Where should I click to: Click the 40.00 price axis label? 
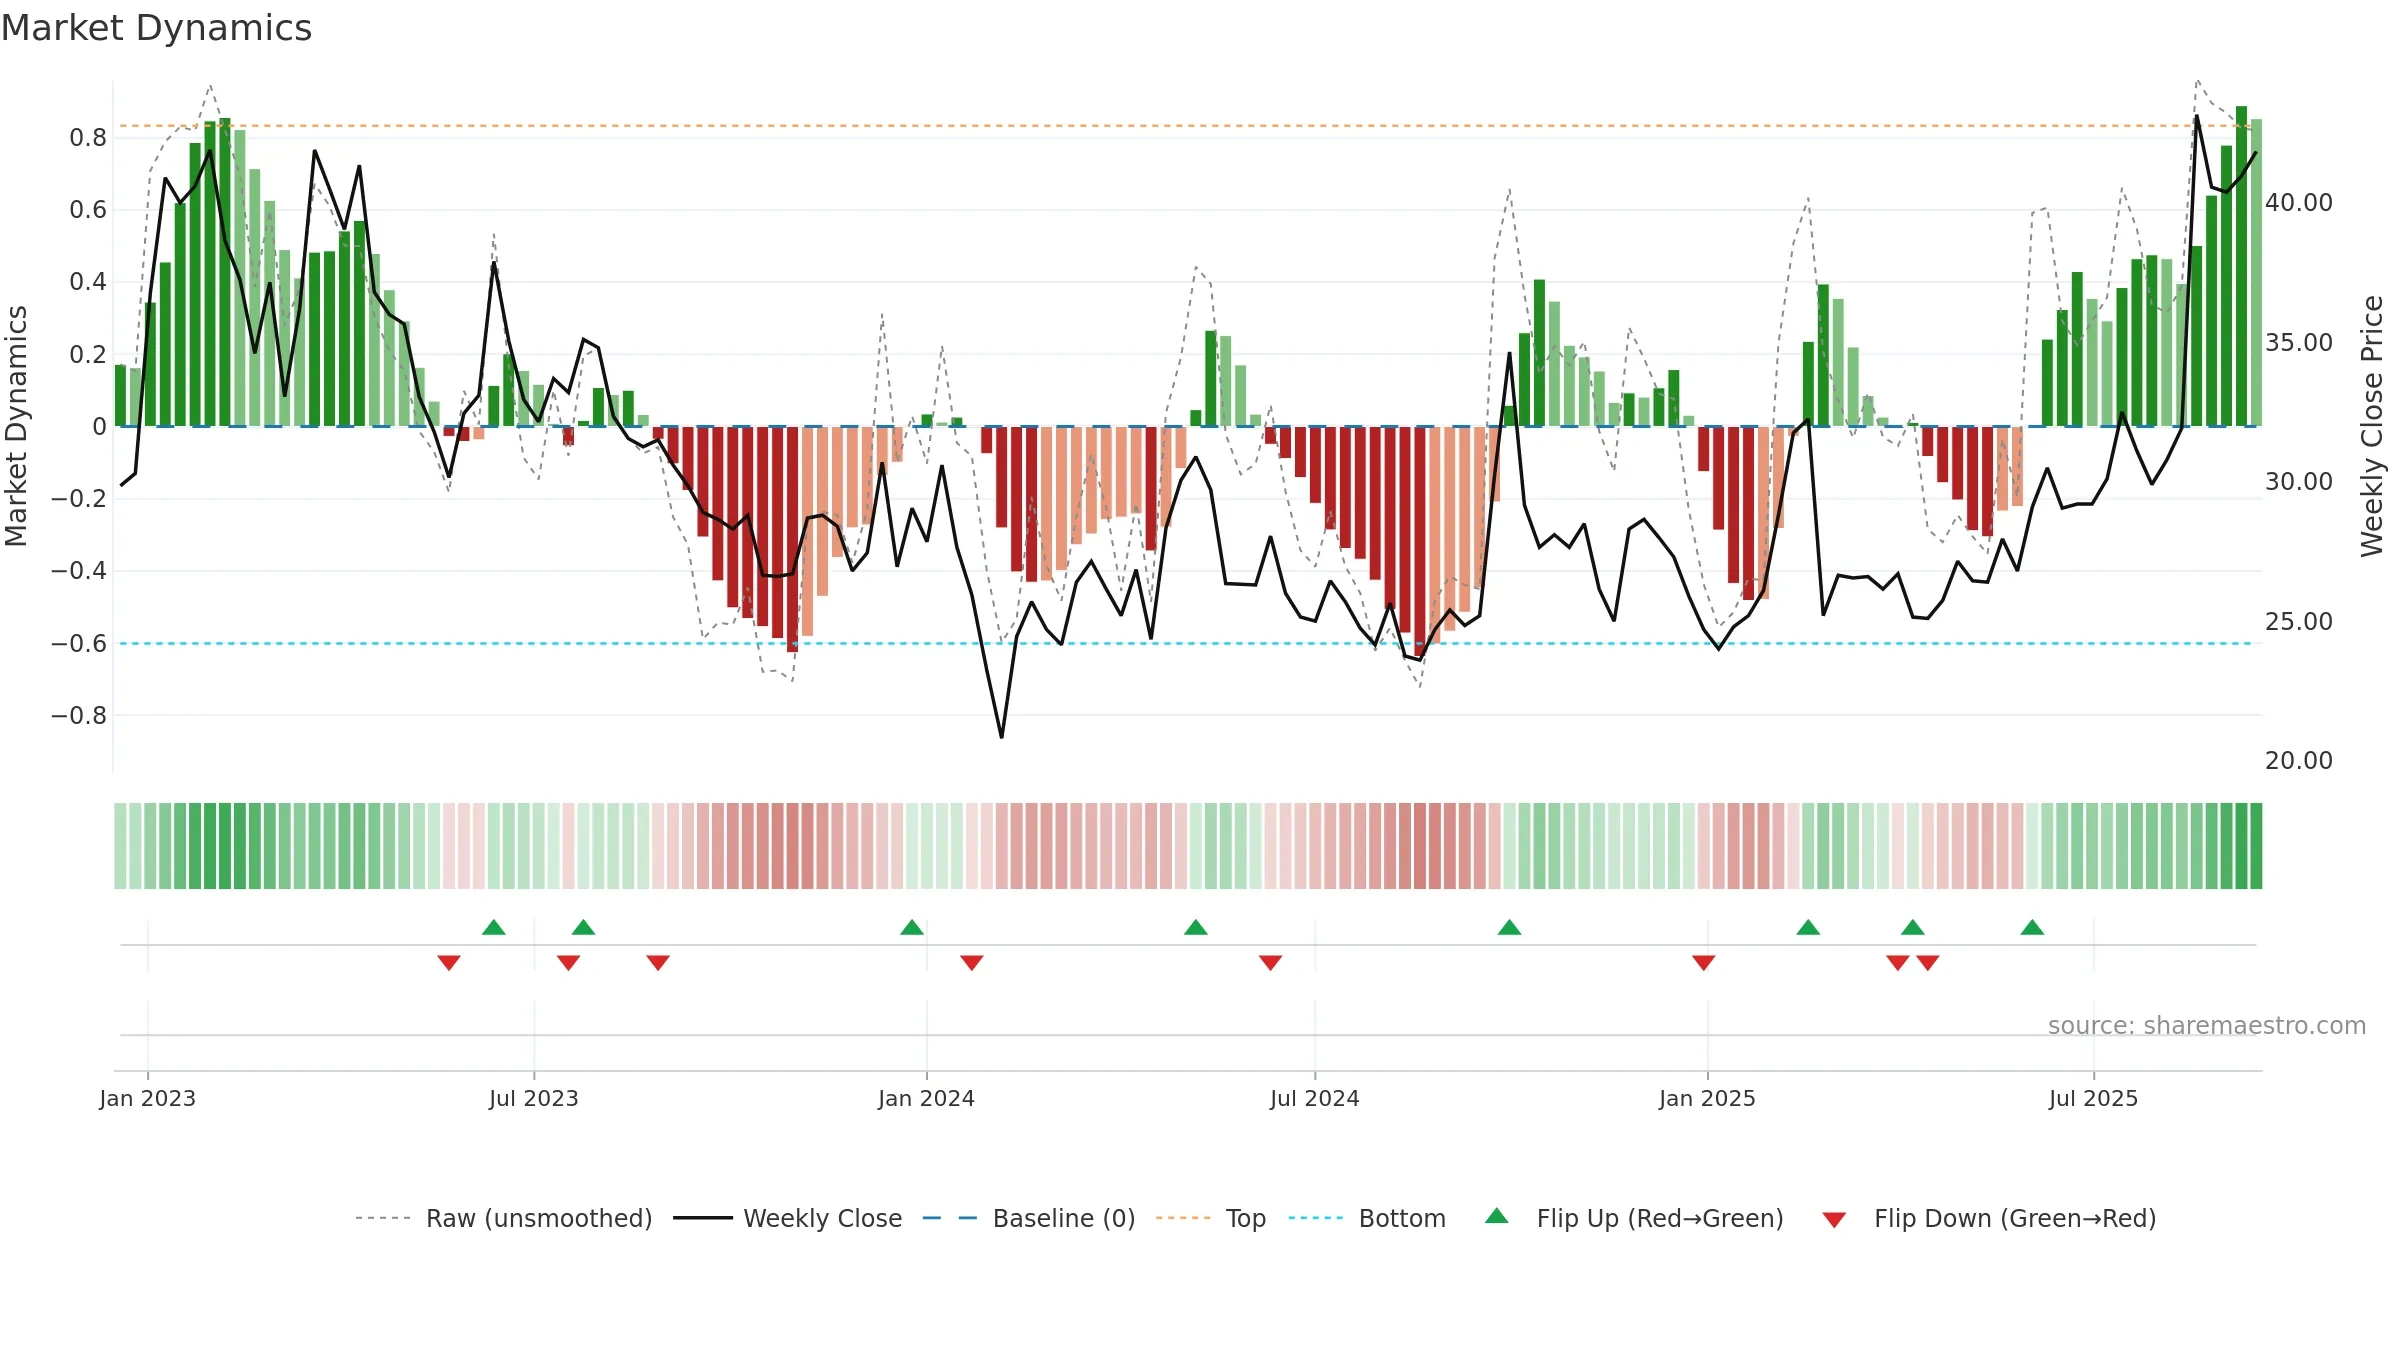pos(2299,203)
